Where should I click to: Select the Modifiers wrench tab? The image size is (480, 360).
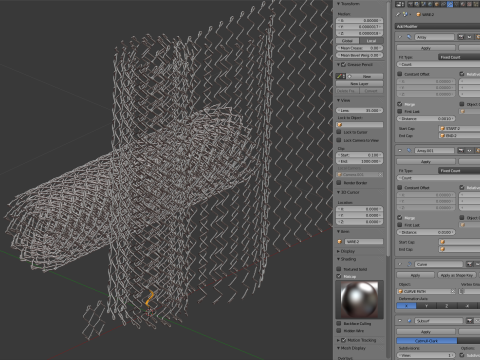(x=450, y=4)
